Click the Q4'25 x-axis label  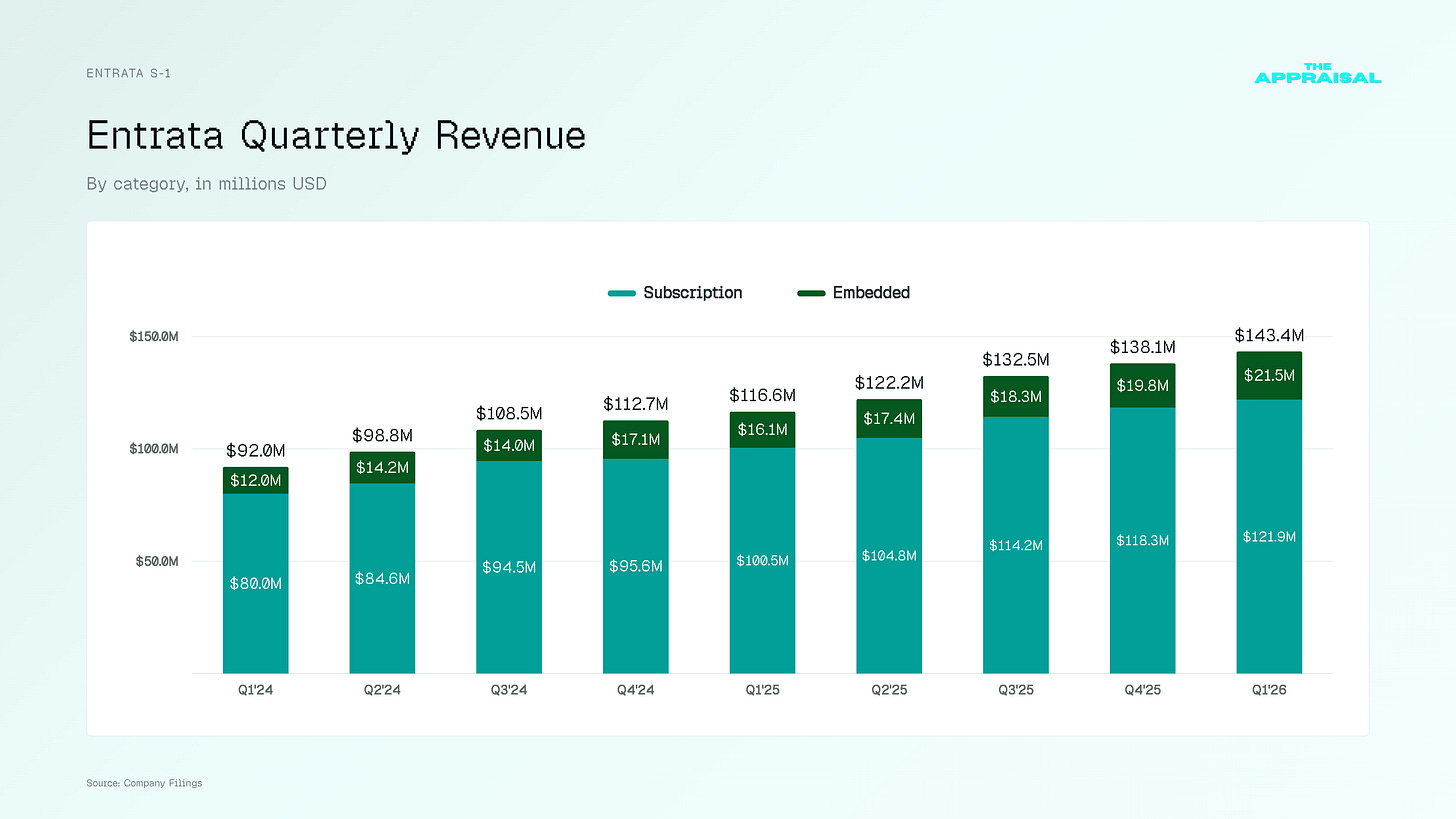click(1143, 691)
